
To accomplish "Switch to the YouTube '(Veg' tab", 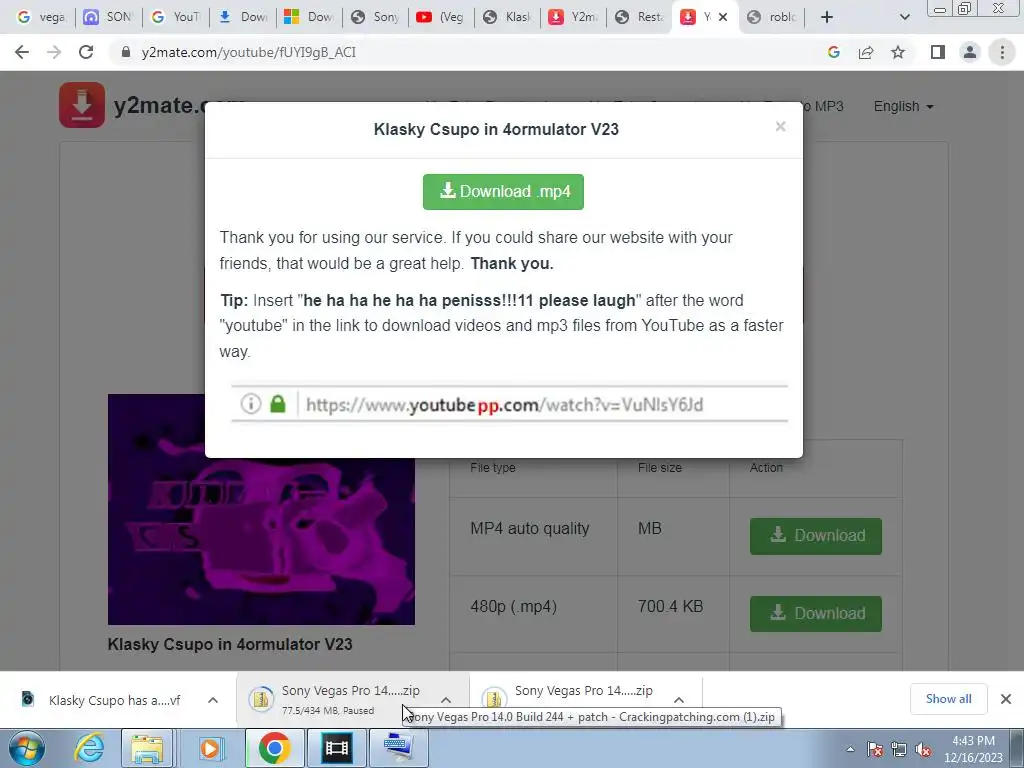I will click(x=441, y=17).
